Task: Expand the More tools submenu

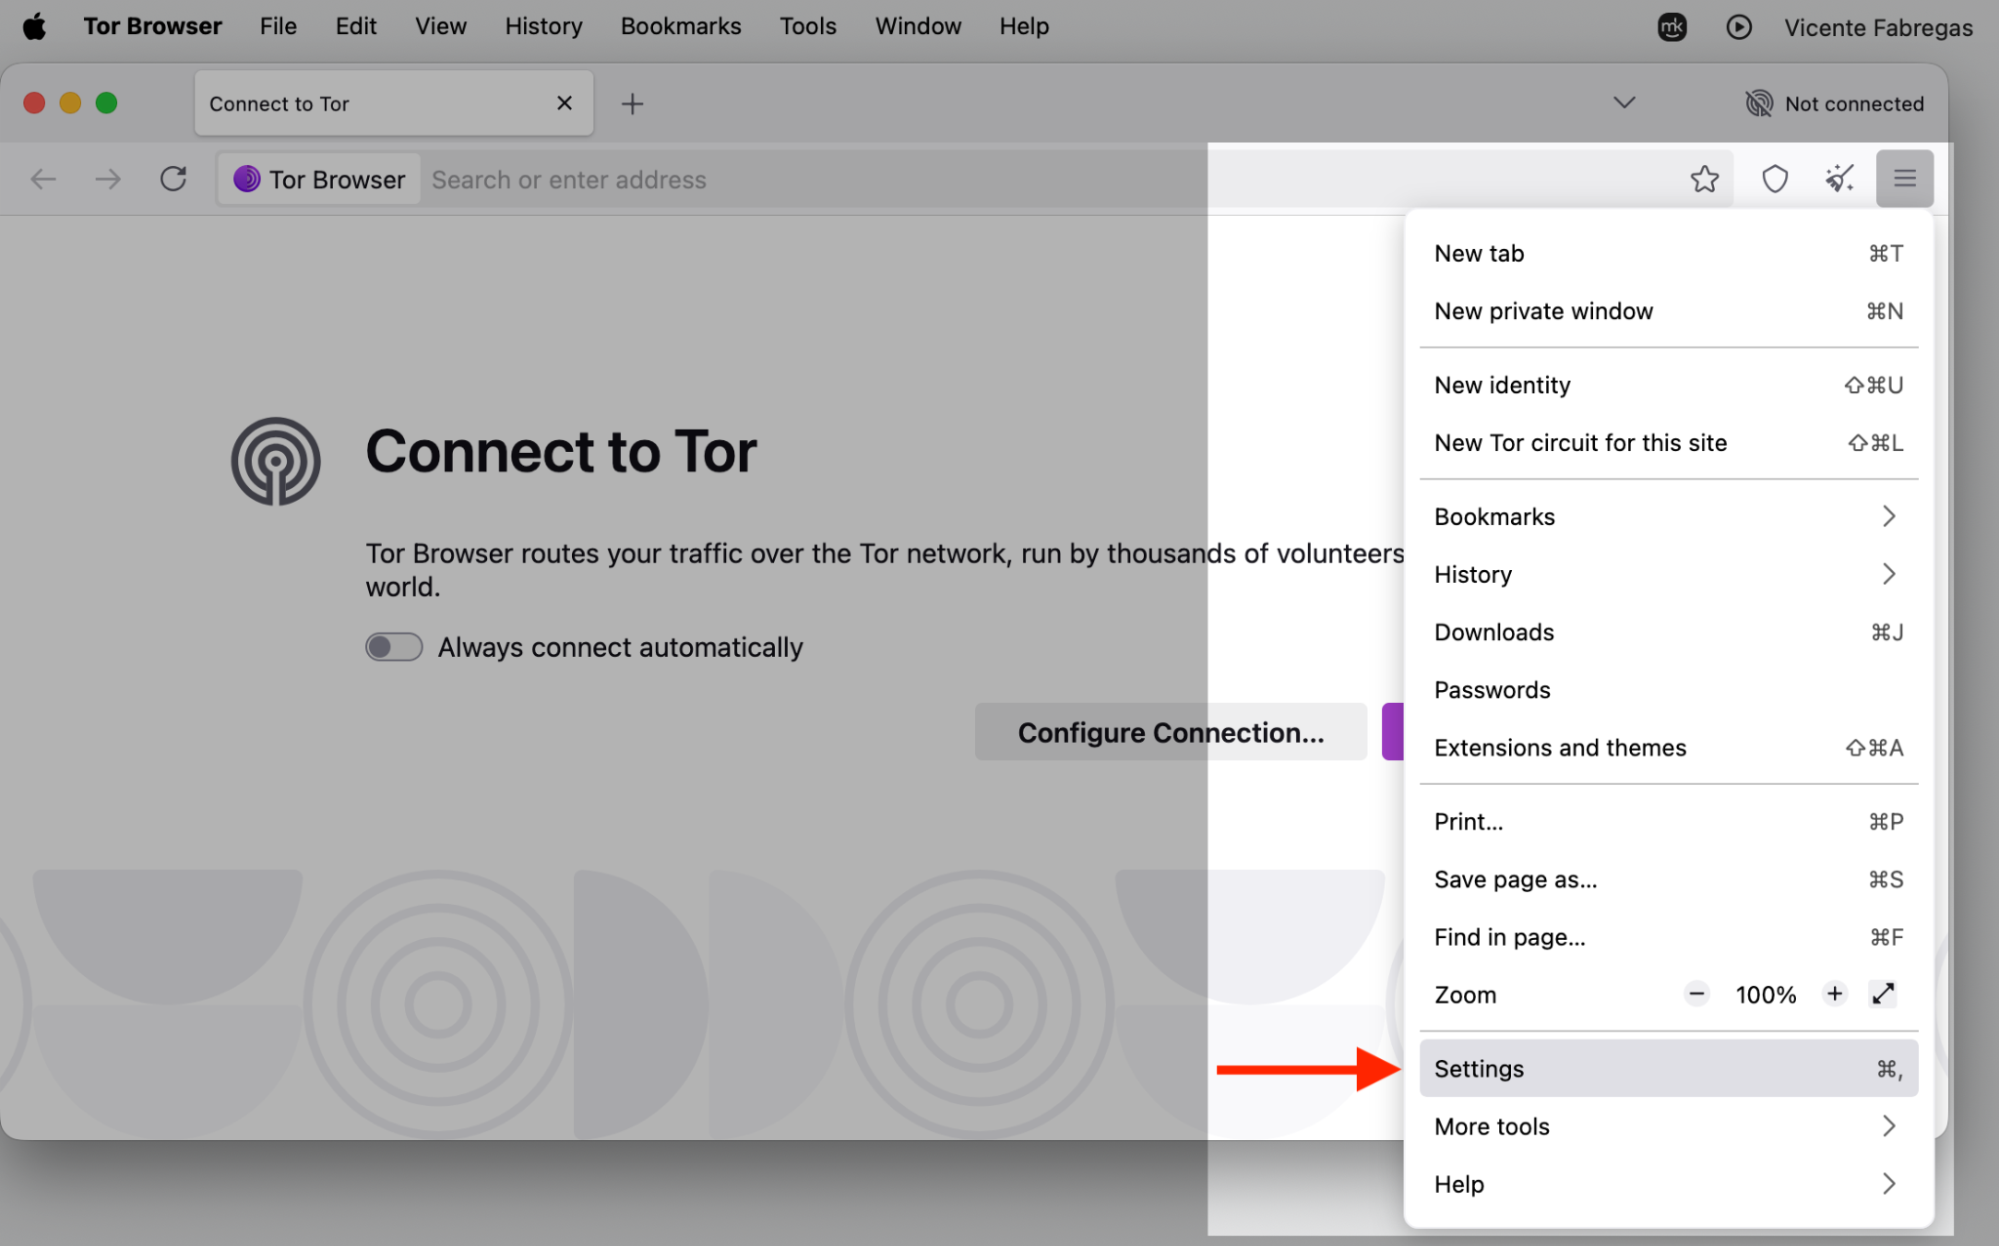Action: [x=1668, y=1127]
